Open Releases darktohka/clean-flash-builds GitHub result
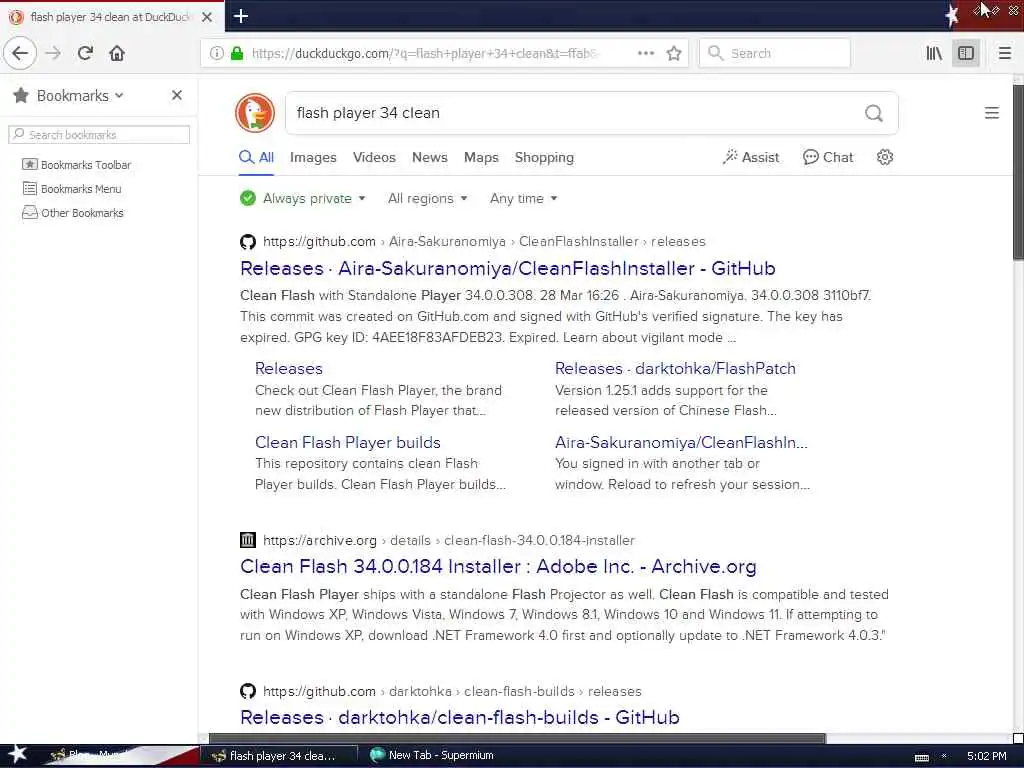The width and height of the screenshot is (1024, 768). (460, 717)
